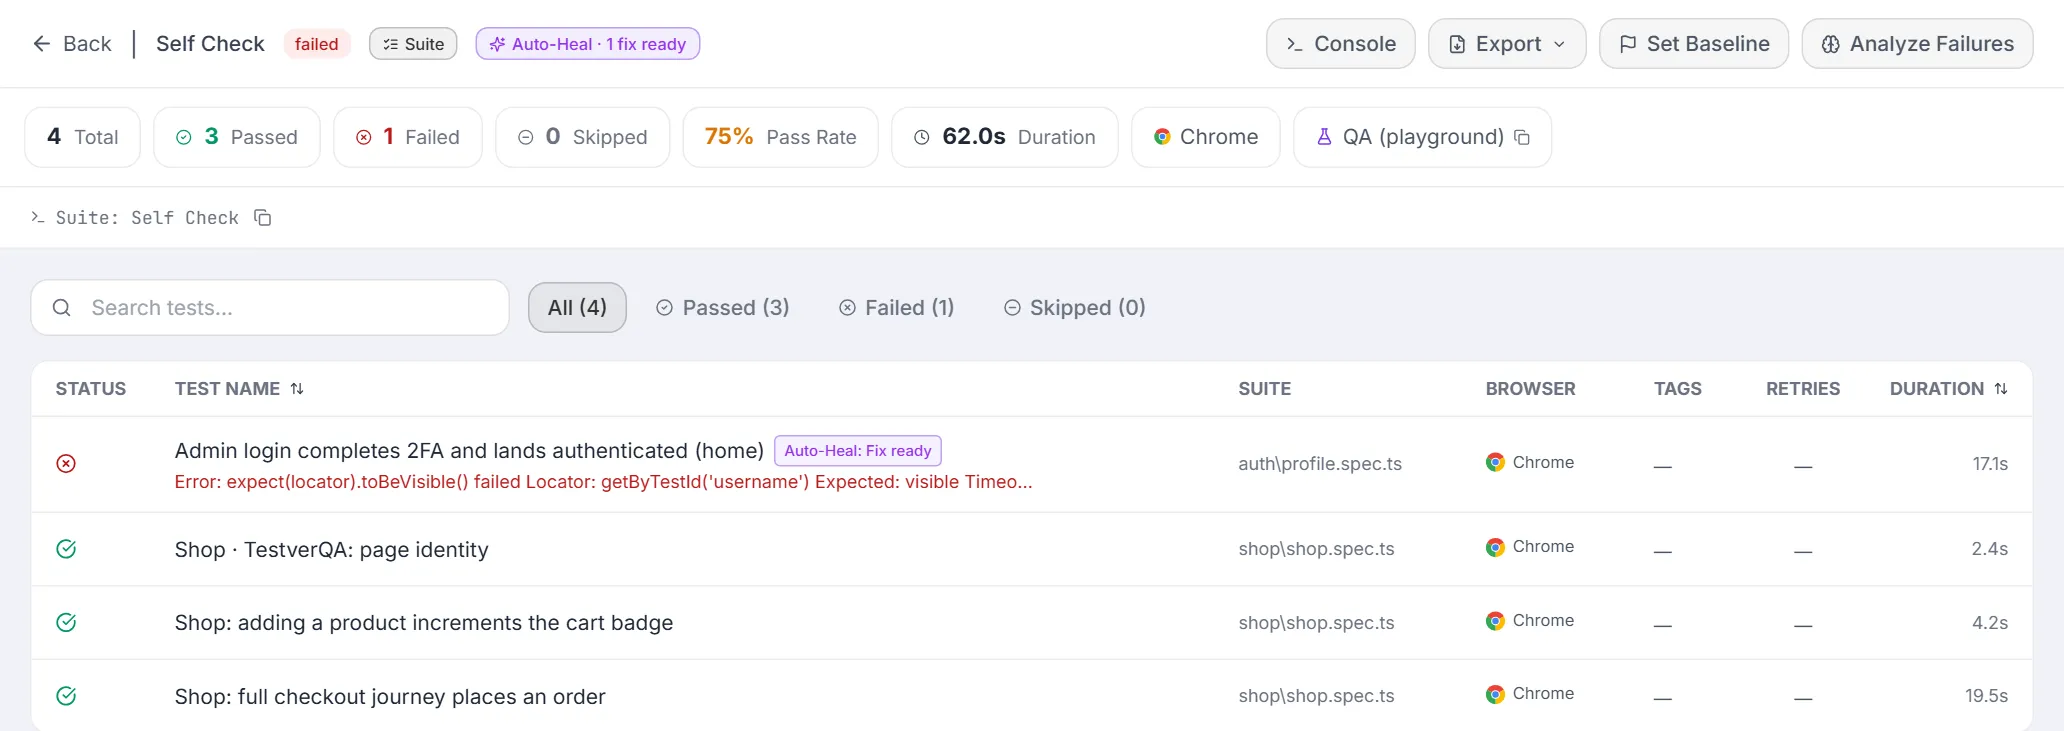Open the Console panel
Viewport: 2064px width, 731px height.
pyautogui.click(x=1340, y=44)
